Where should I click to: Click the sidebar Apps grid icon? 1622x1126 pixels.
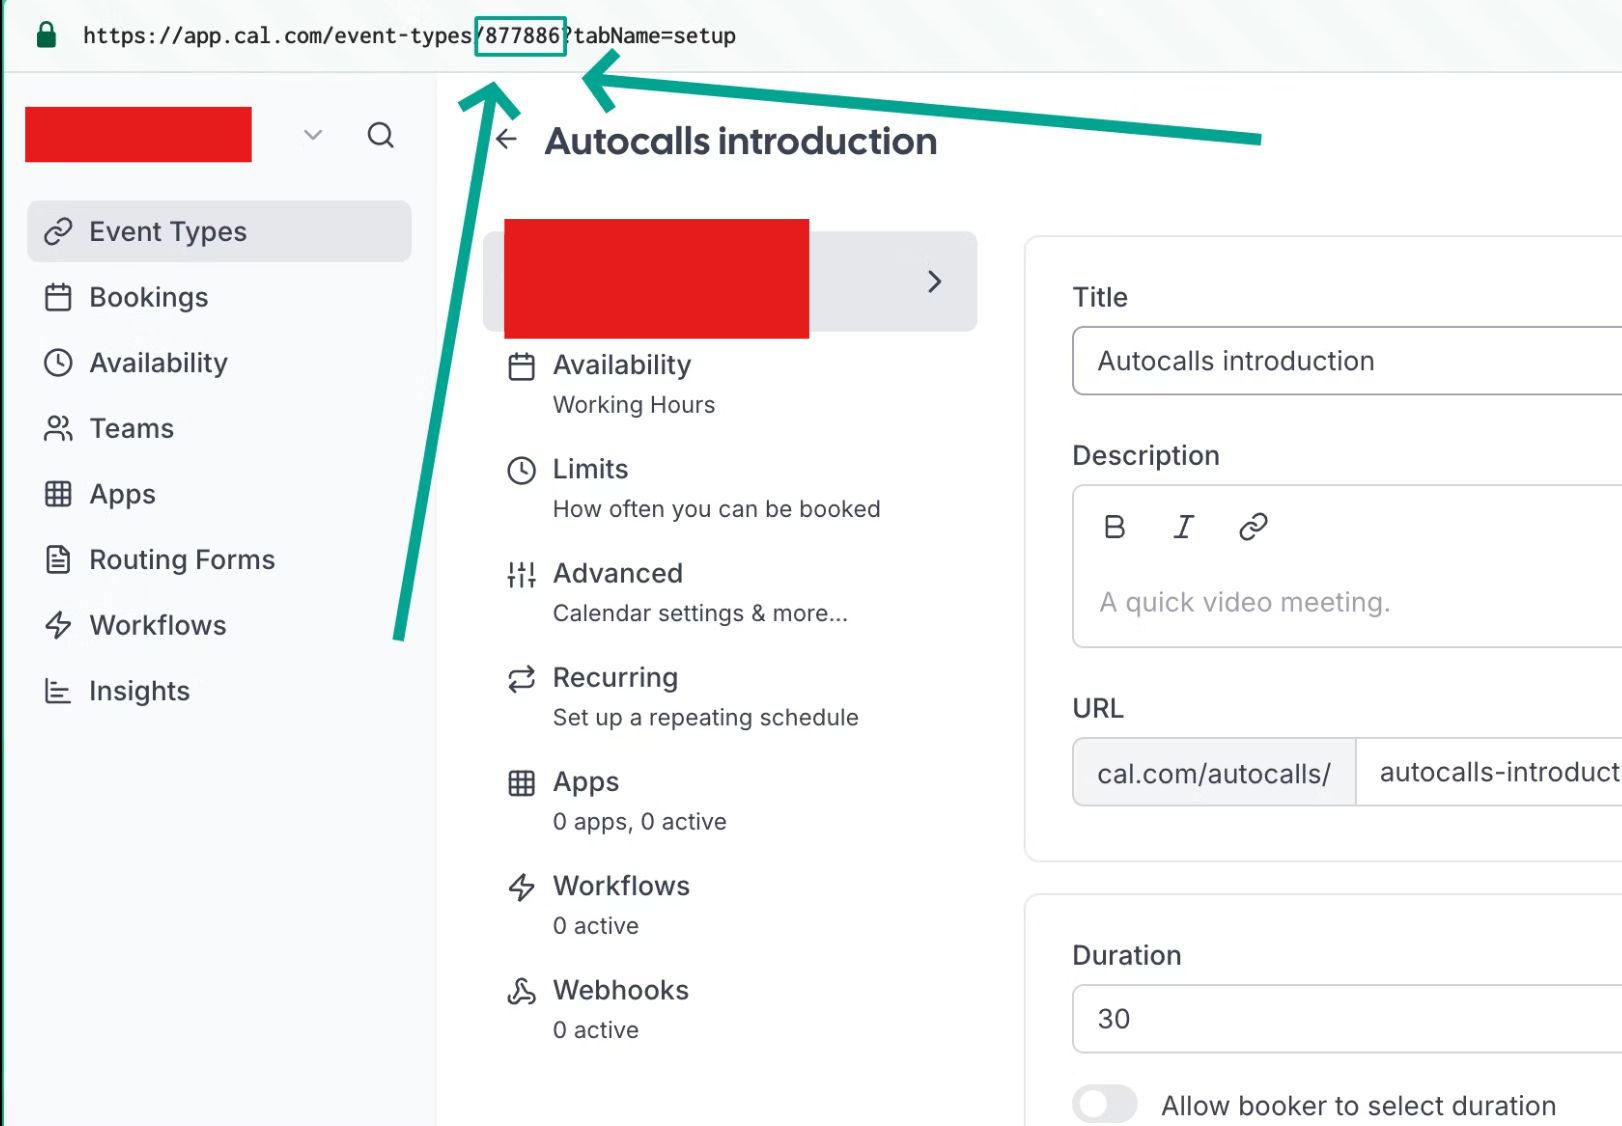pos(58,494)
